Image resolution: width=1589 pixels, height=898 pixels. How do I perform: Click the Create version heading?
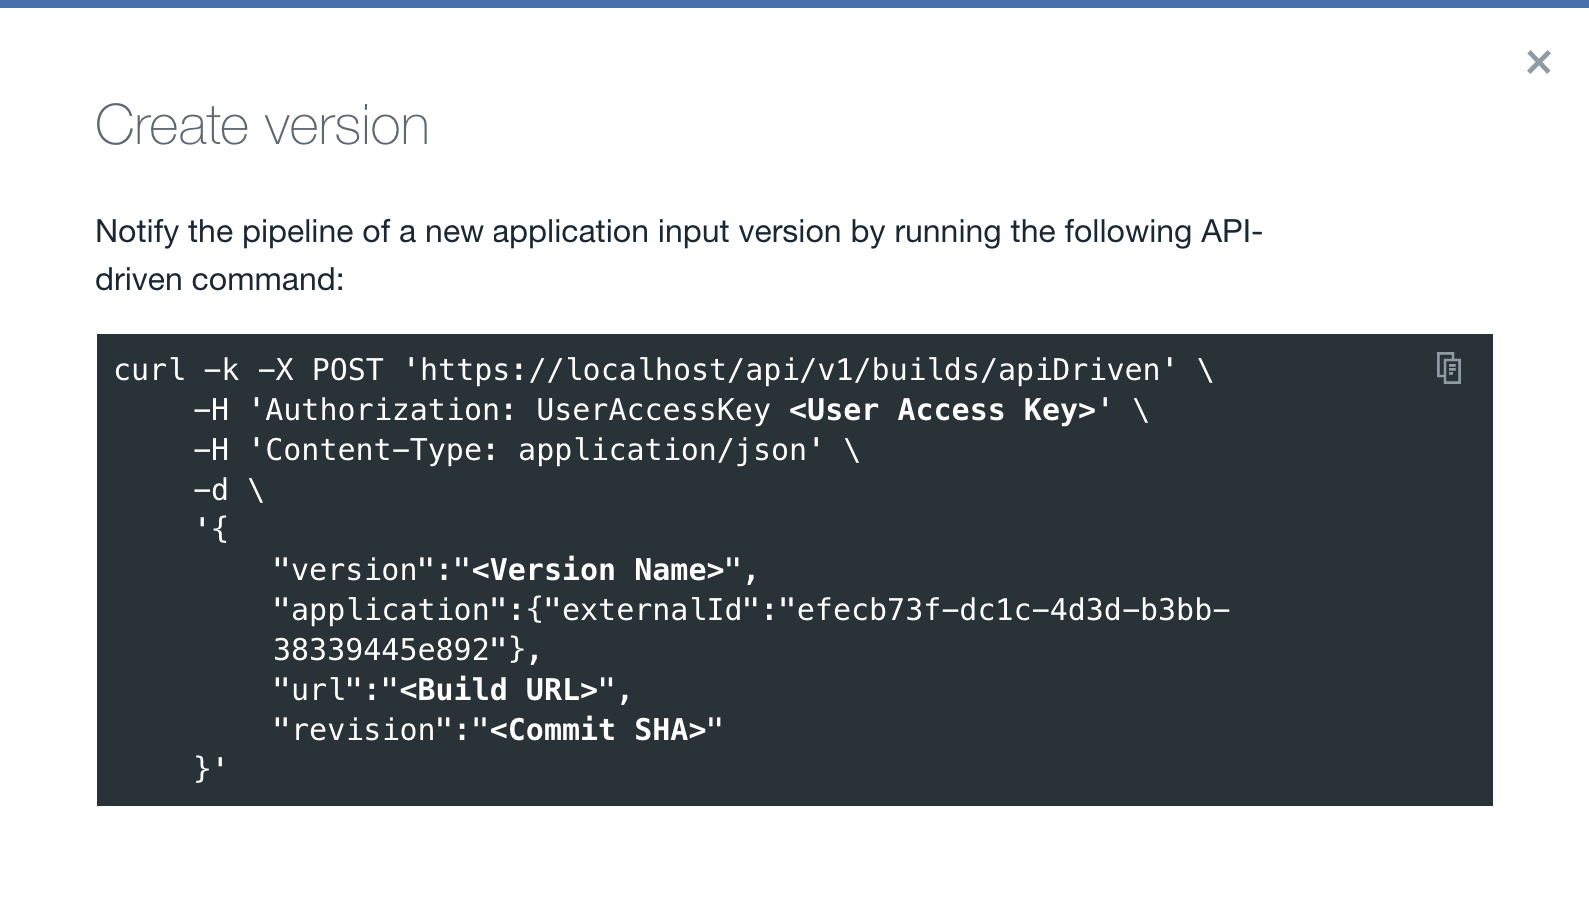click(x=262, y=124)
